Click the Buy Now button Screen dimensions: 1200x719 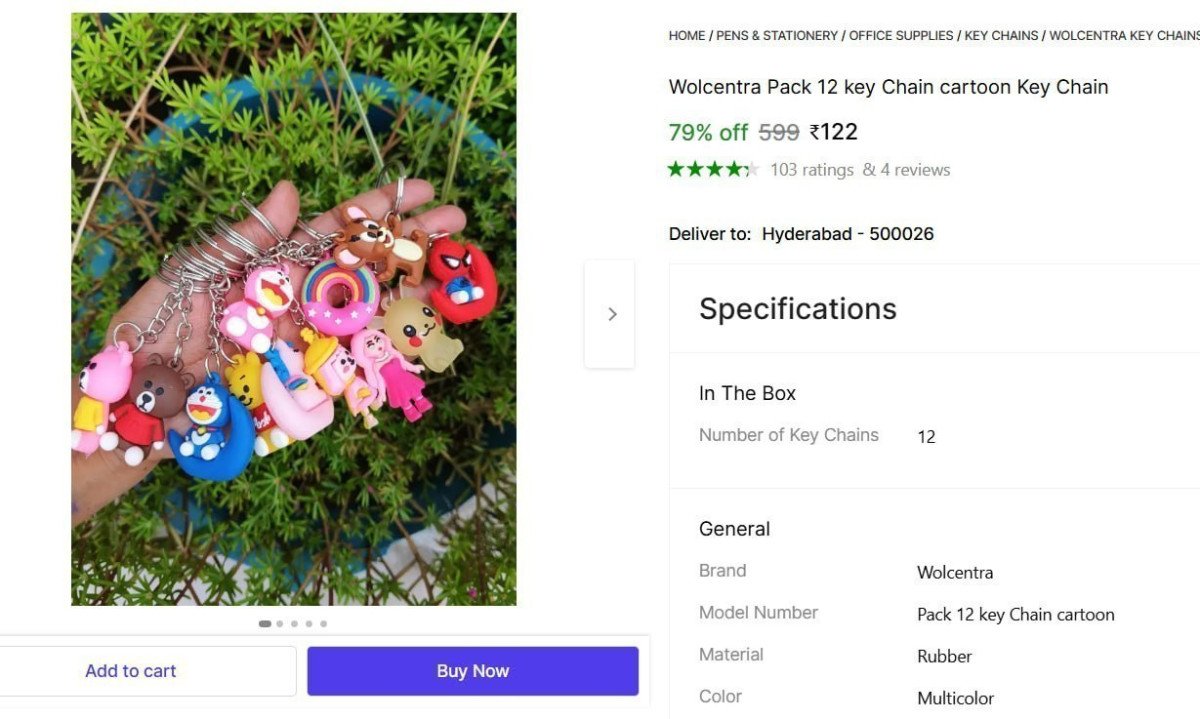(x=473, y=670)
